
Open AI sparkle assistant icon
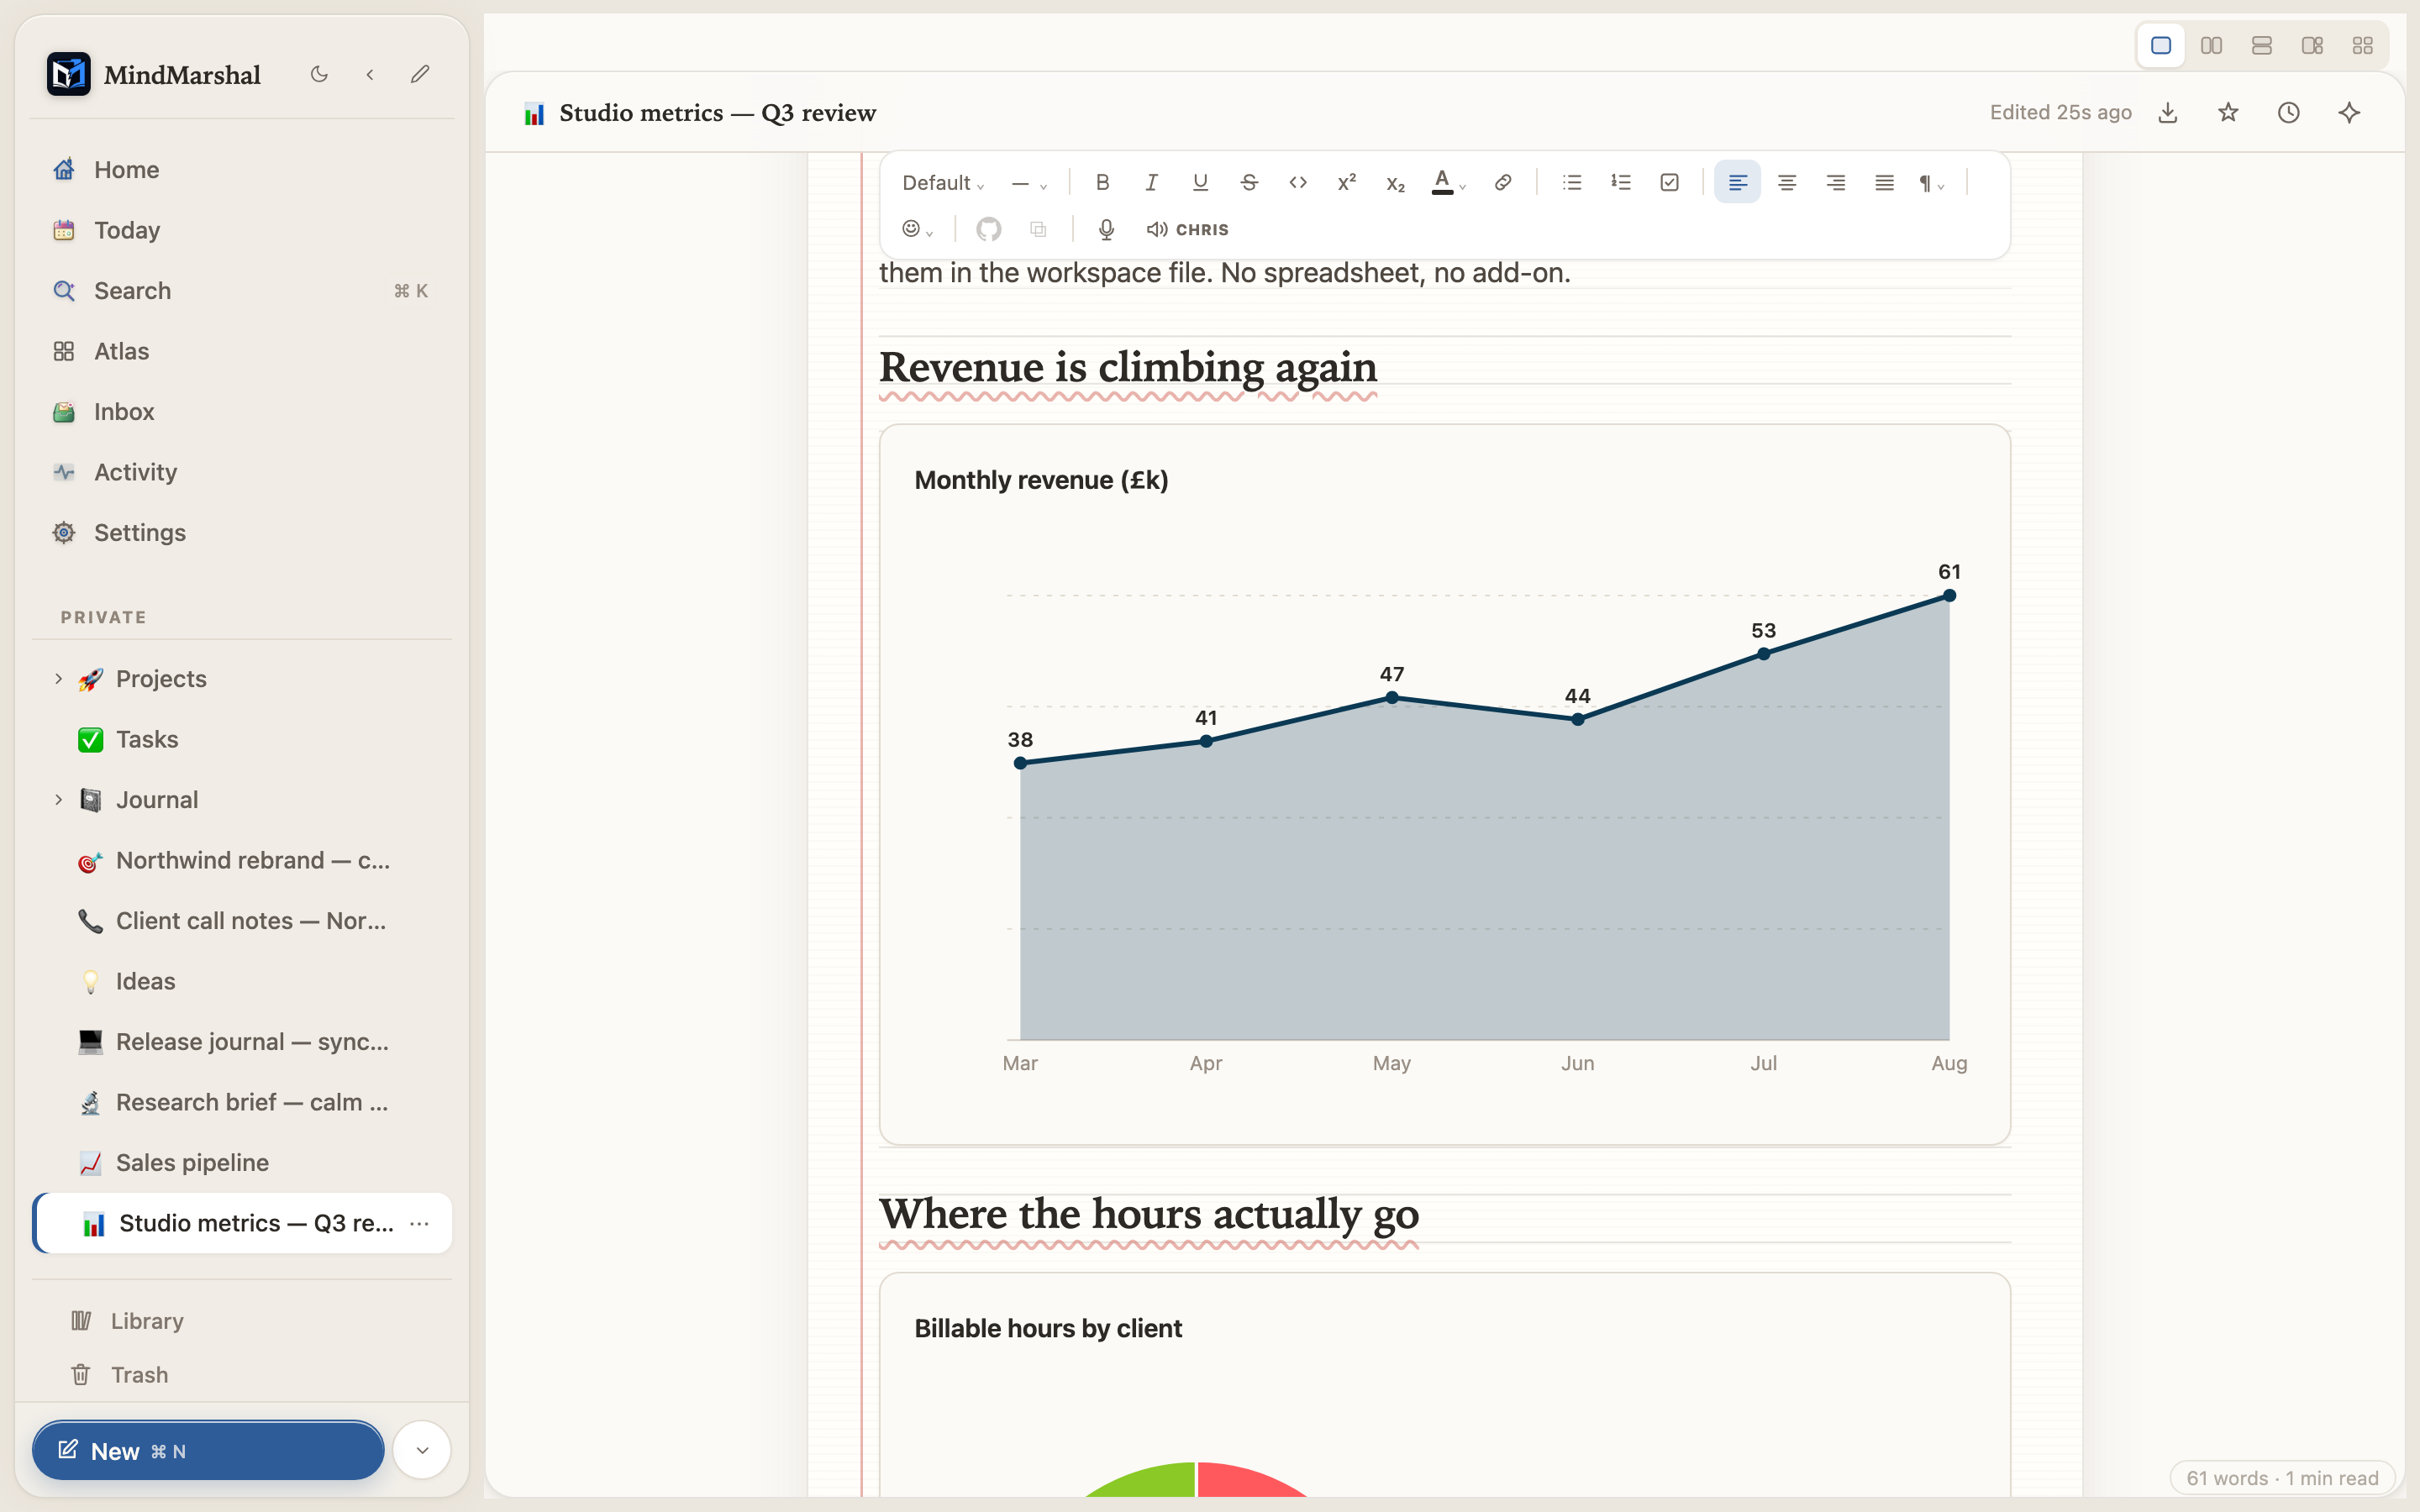coord(2350,113)
